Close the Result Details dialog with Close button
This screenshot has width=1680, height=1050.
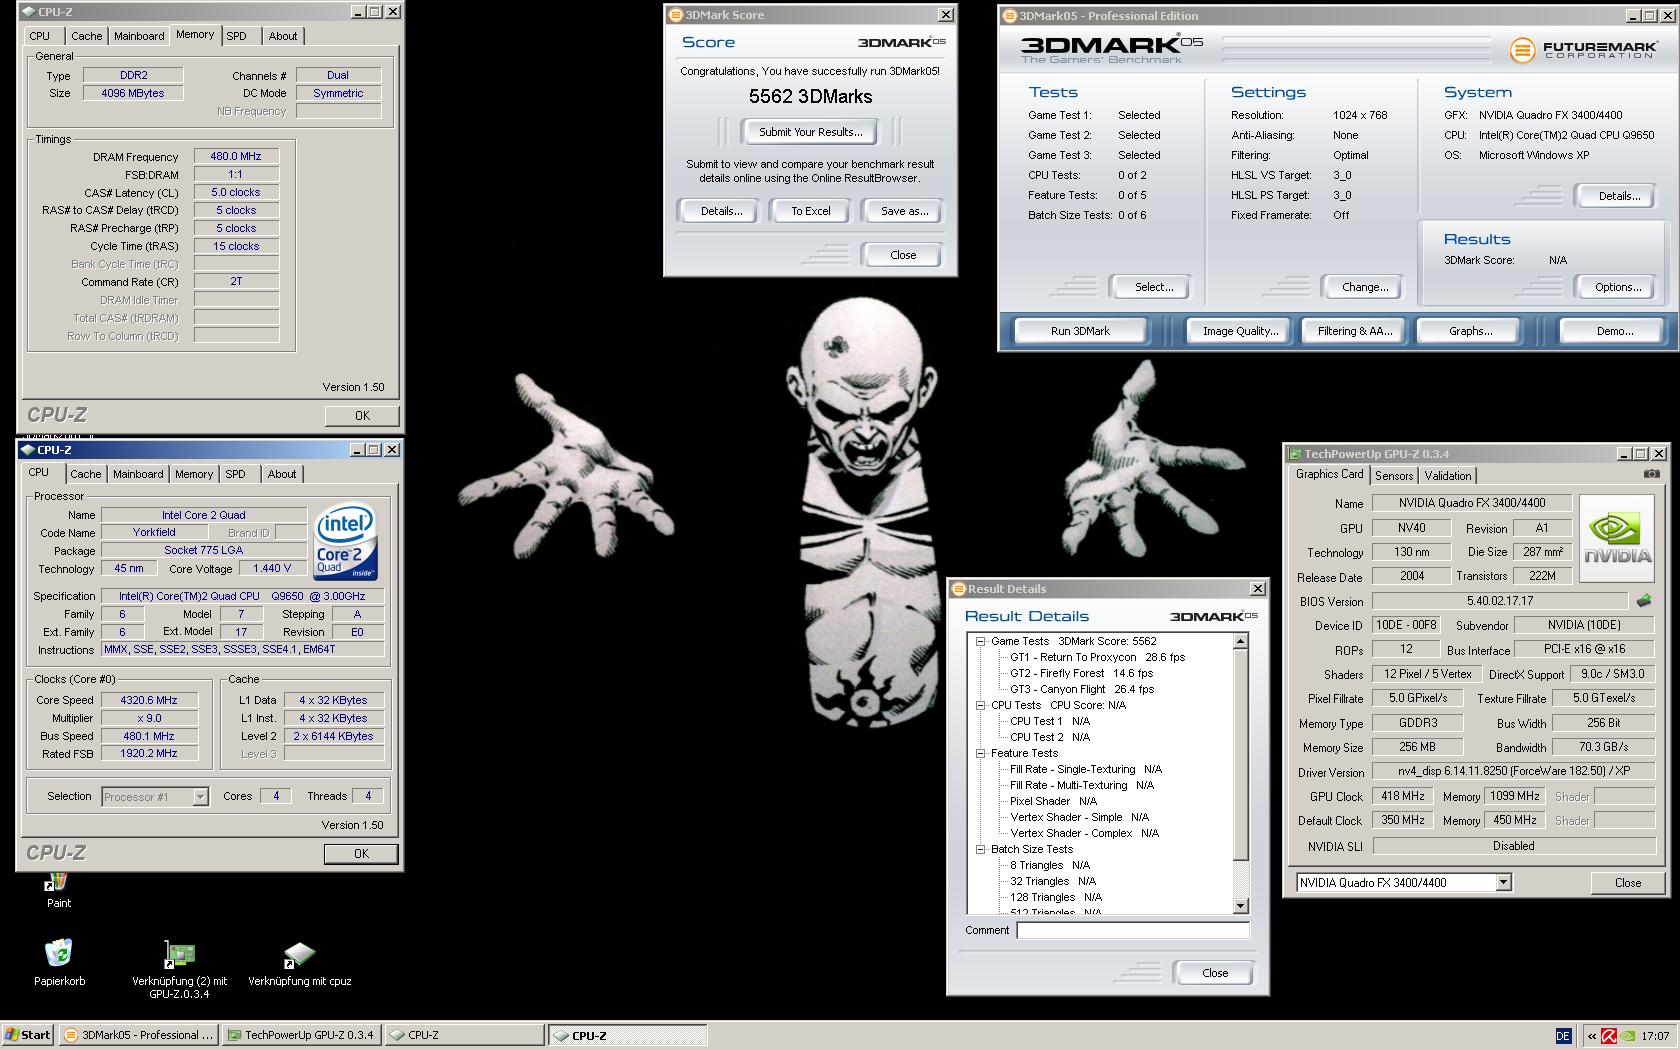pyautogui.click(x=1215, y=973)
